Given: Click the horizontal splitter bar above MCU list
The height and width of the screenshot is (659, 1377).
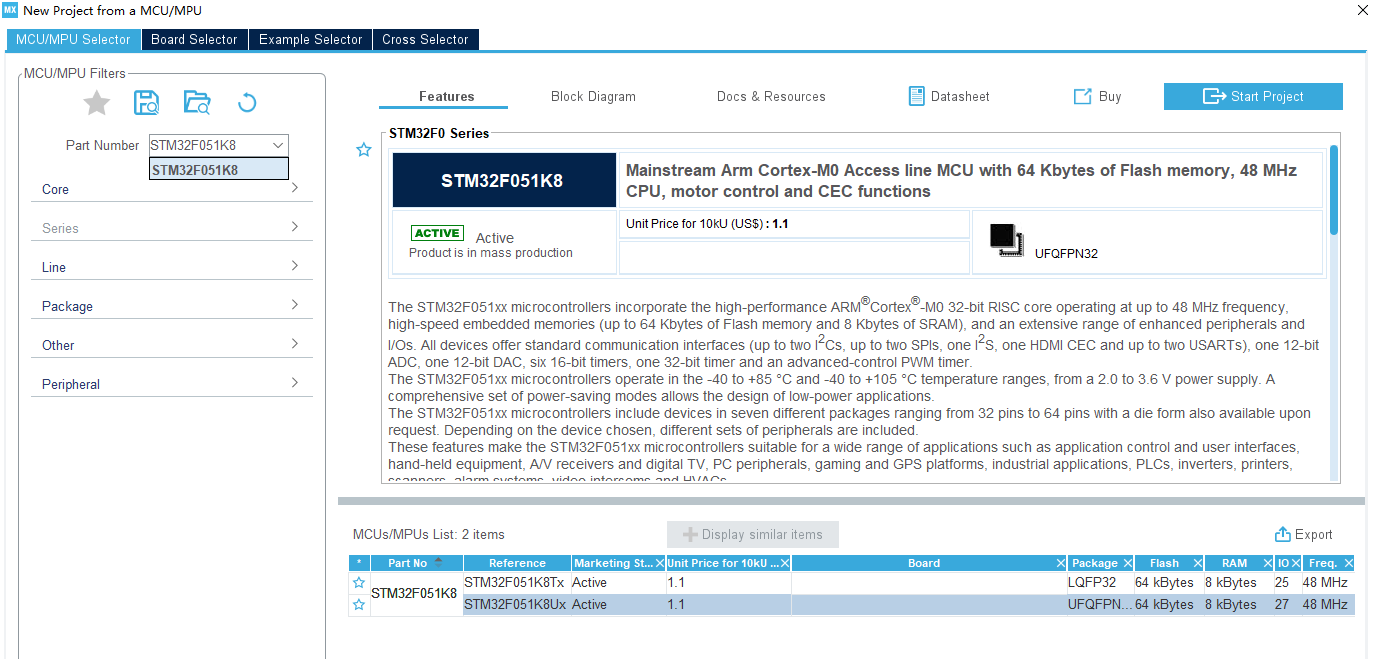Looking at the screenshot, I should [x=851, y=501].
